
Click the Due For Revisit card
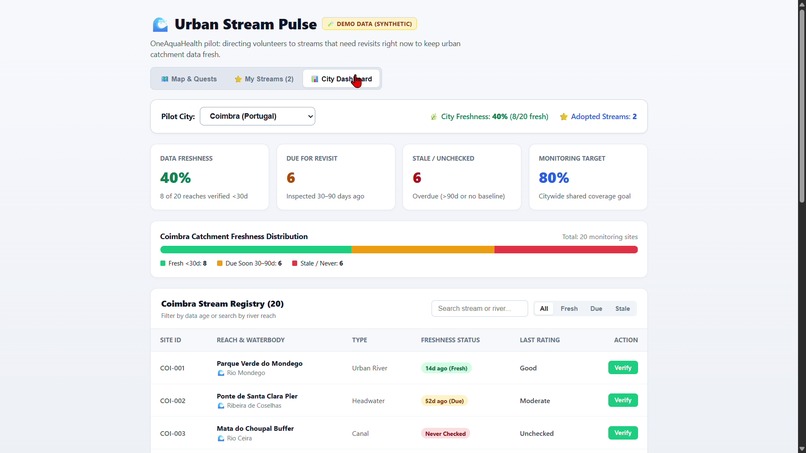336,177
